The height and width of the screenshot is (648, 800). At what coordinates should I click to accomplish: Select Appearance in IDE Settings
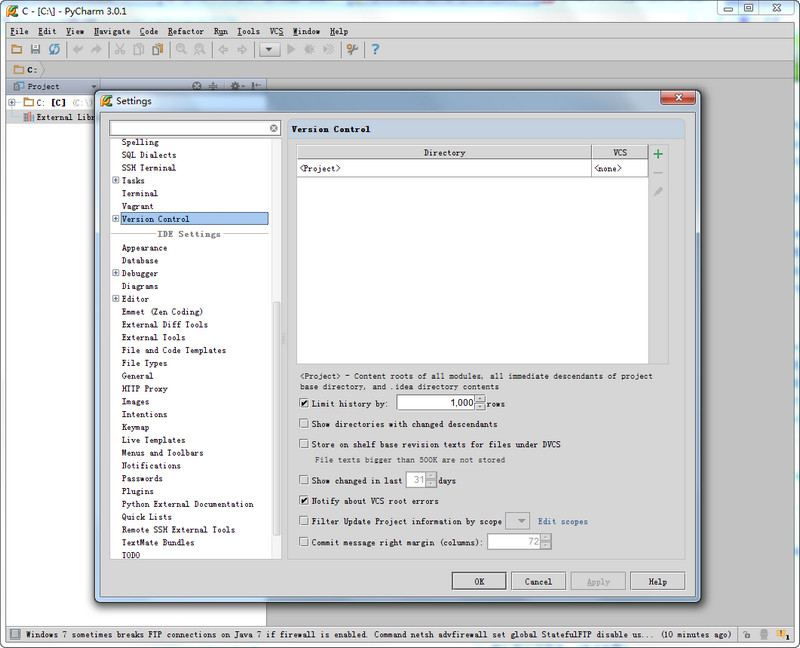tap(144, 247)
